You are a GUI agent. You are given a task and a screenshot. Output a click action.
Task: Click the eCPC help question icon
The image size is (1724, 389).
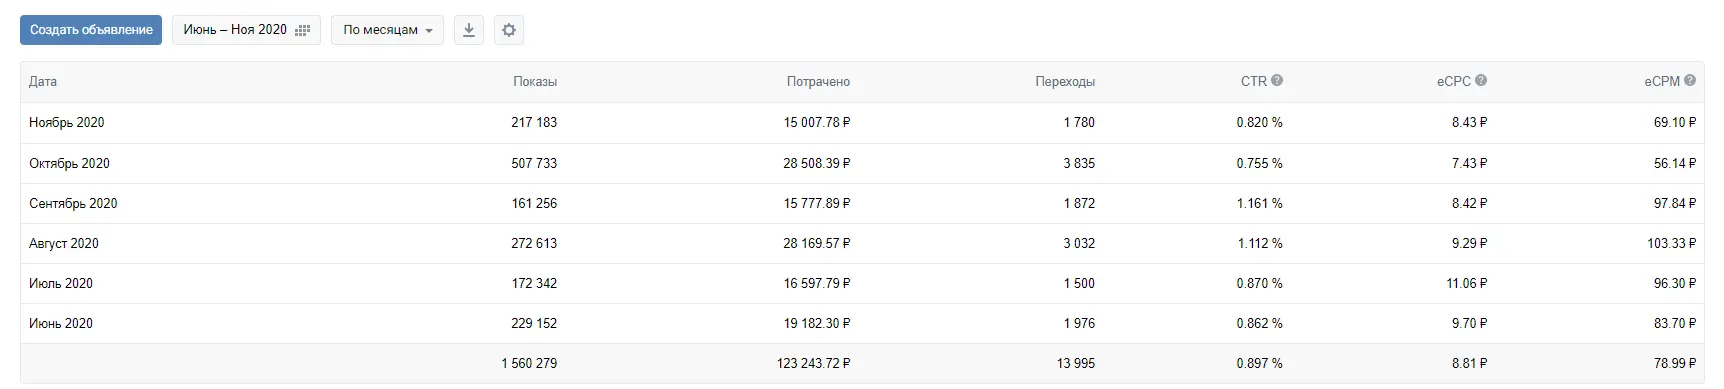pos(1481,81)
